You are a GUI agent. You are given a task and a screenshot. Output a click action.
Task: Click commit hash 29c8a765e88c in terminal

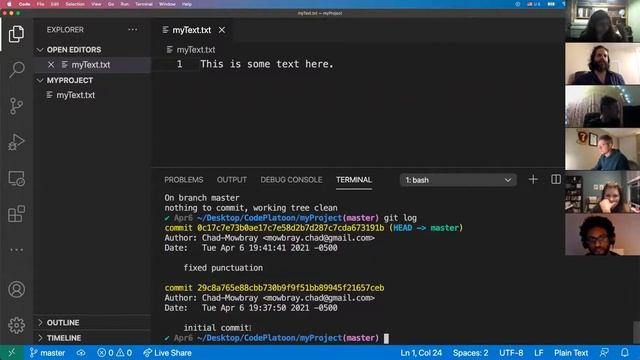tap(291, 288)
